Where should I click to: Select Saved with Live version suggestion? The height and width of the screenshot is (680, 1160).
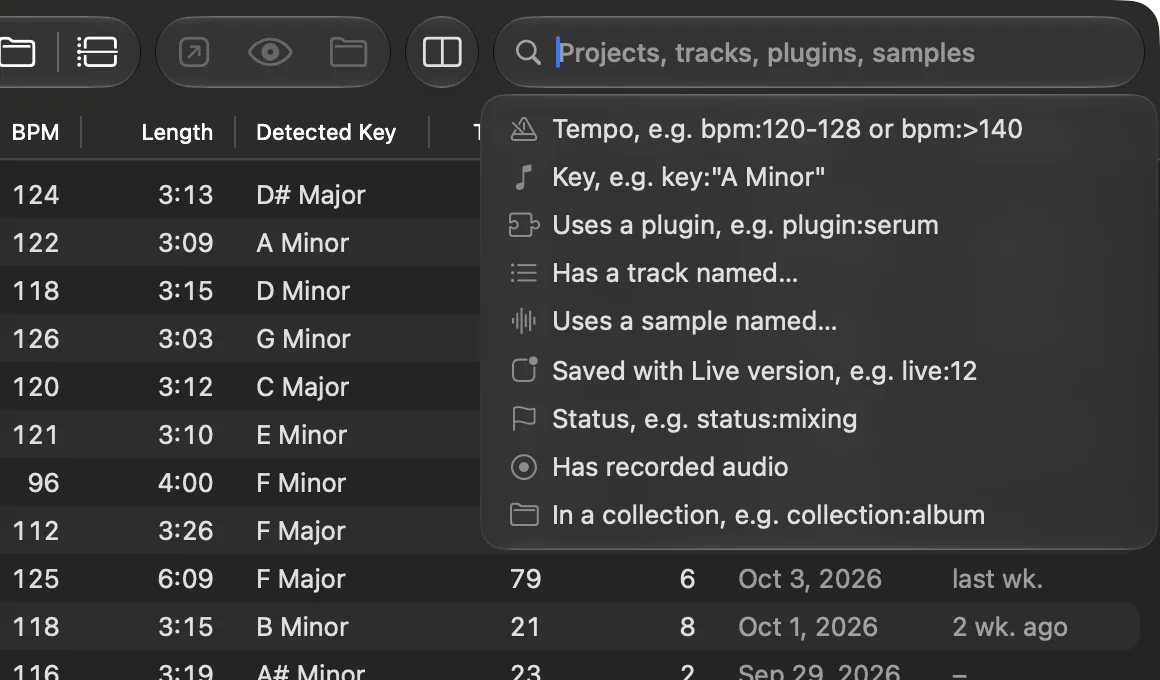(819, 371)
